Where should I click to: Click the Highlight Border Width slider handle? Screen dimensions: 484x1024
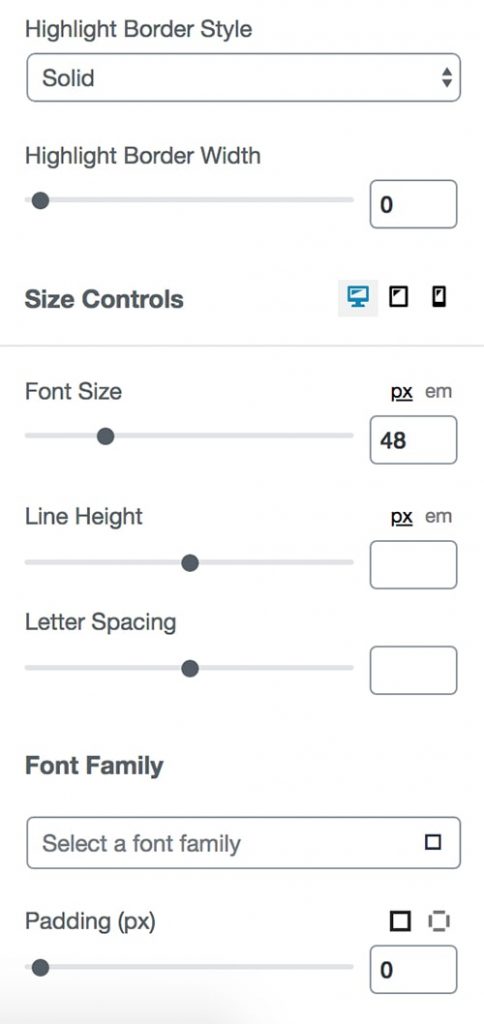tap(40, 200)
